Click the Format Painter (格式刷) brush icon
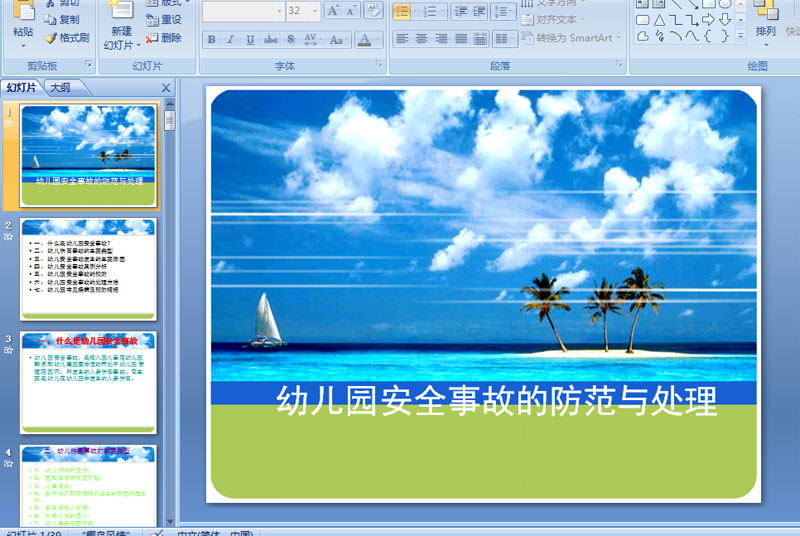This screenshot has height=536, width=800. point(51,38)
